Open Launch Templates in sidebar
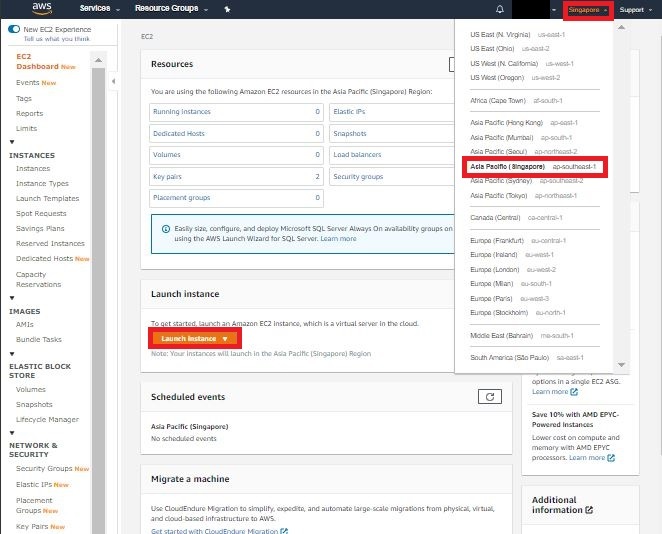Viewport: 662px width, 534px height. coord(47,198)
